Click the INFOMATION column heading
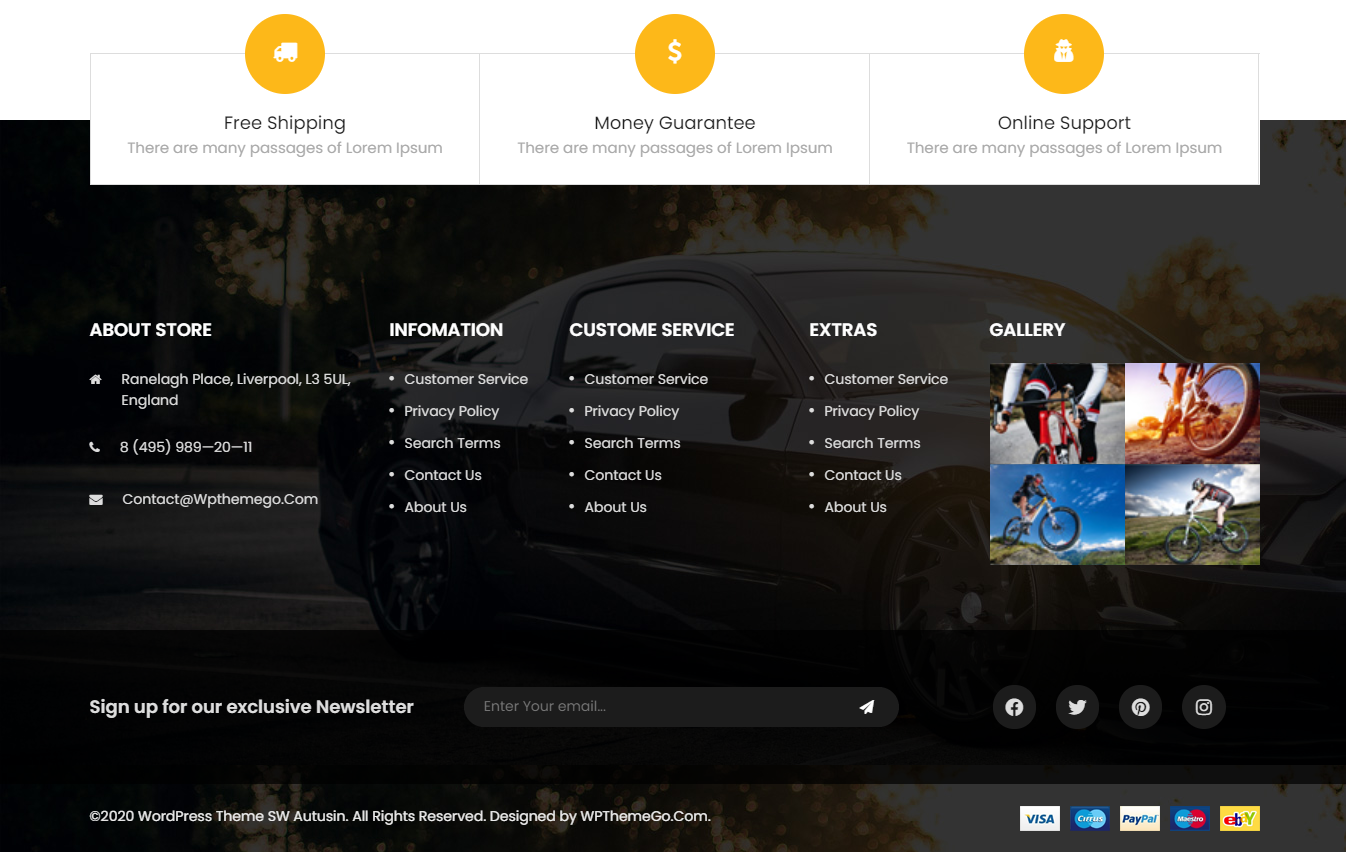 pyautogui.click(x=446, y=330)
